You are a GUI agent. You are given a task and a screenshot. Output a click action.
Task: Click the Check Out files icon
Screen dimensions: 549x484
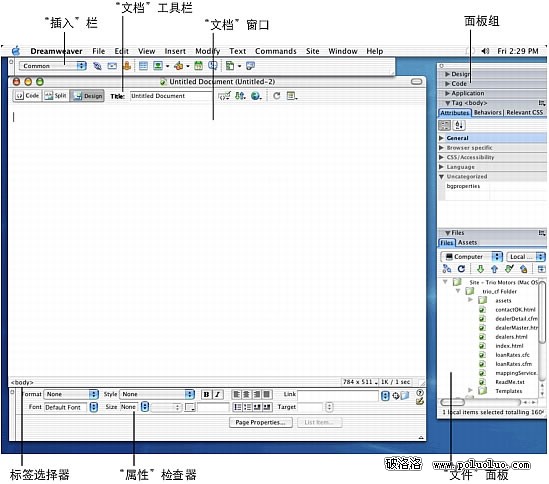[509, 269]
